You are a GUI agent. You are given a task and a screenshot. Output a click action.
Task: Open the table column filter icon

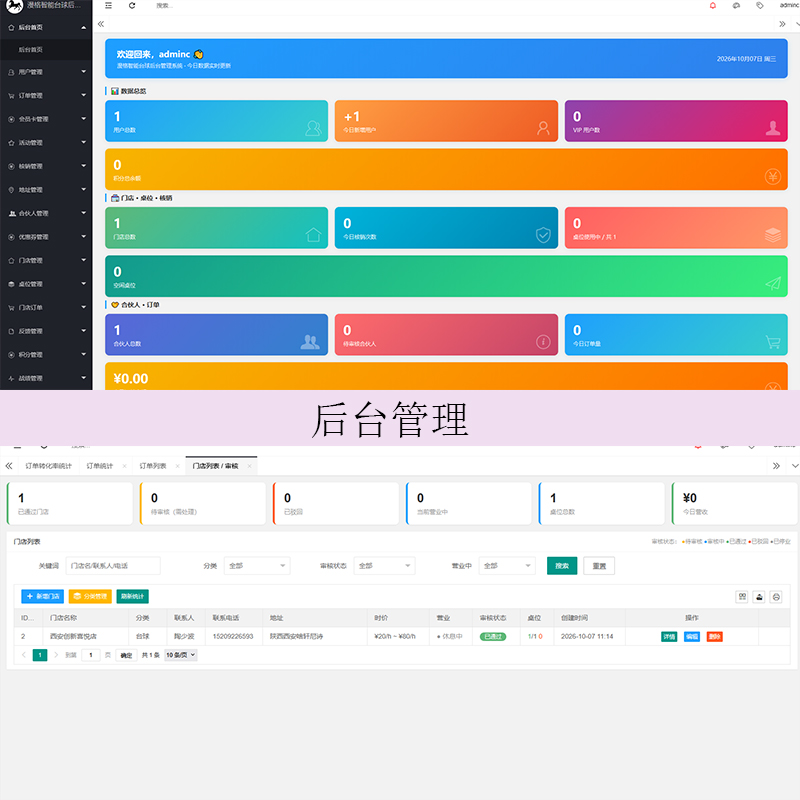pyautogui.click(x=742, y=597)
